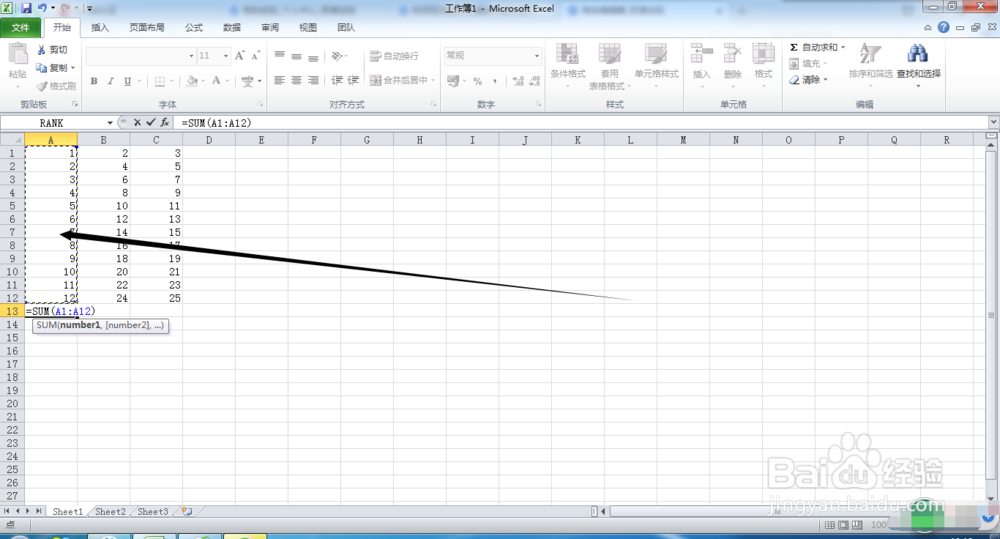The image size is (1000, 539).
Task: Click the Save icon in quick access toolbar
Action: coord(26,8)
